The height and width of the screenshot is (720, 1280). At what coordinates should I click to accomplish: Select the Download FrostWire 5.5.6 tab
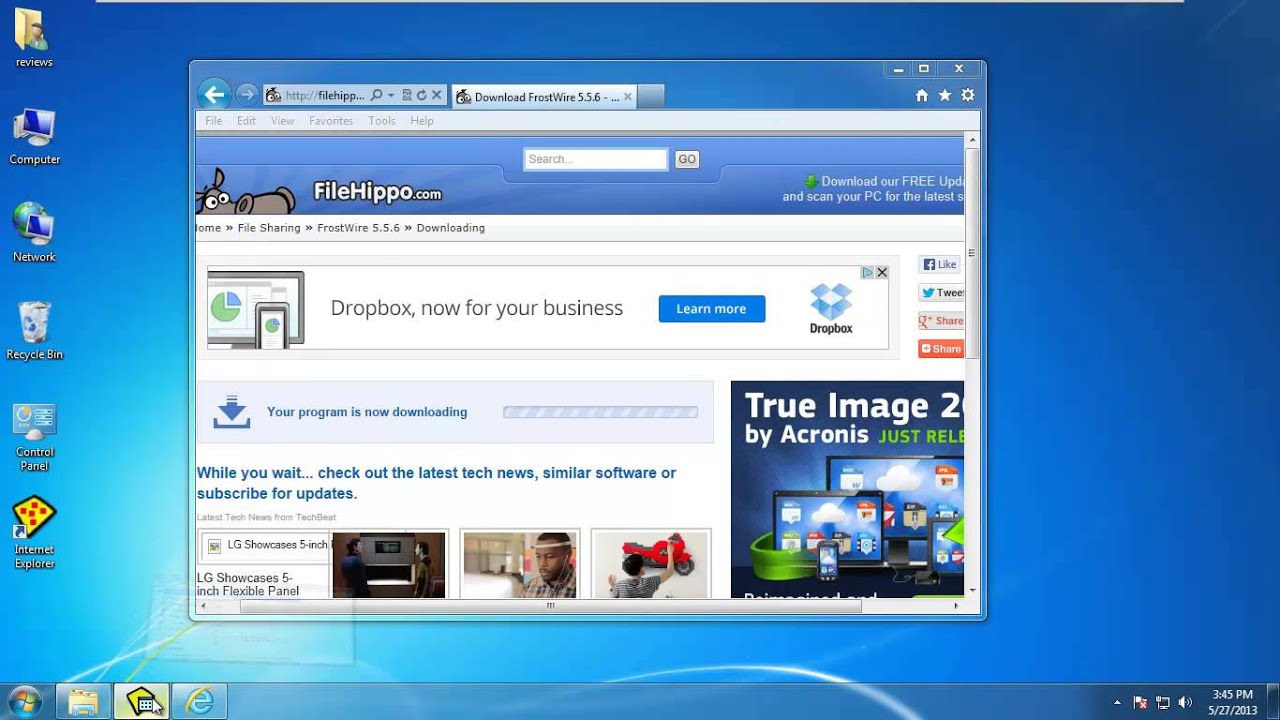pos(544,97)
